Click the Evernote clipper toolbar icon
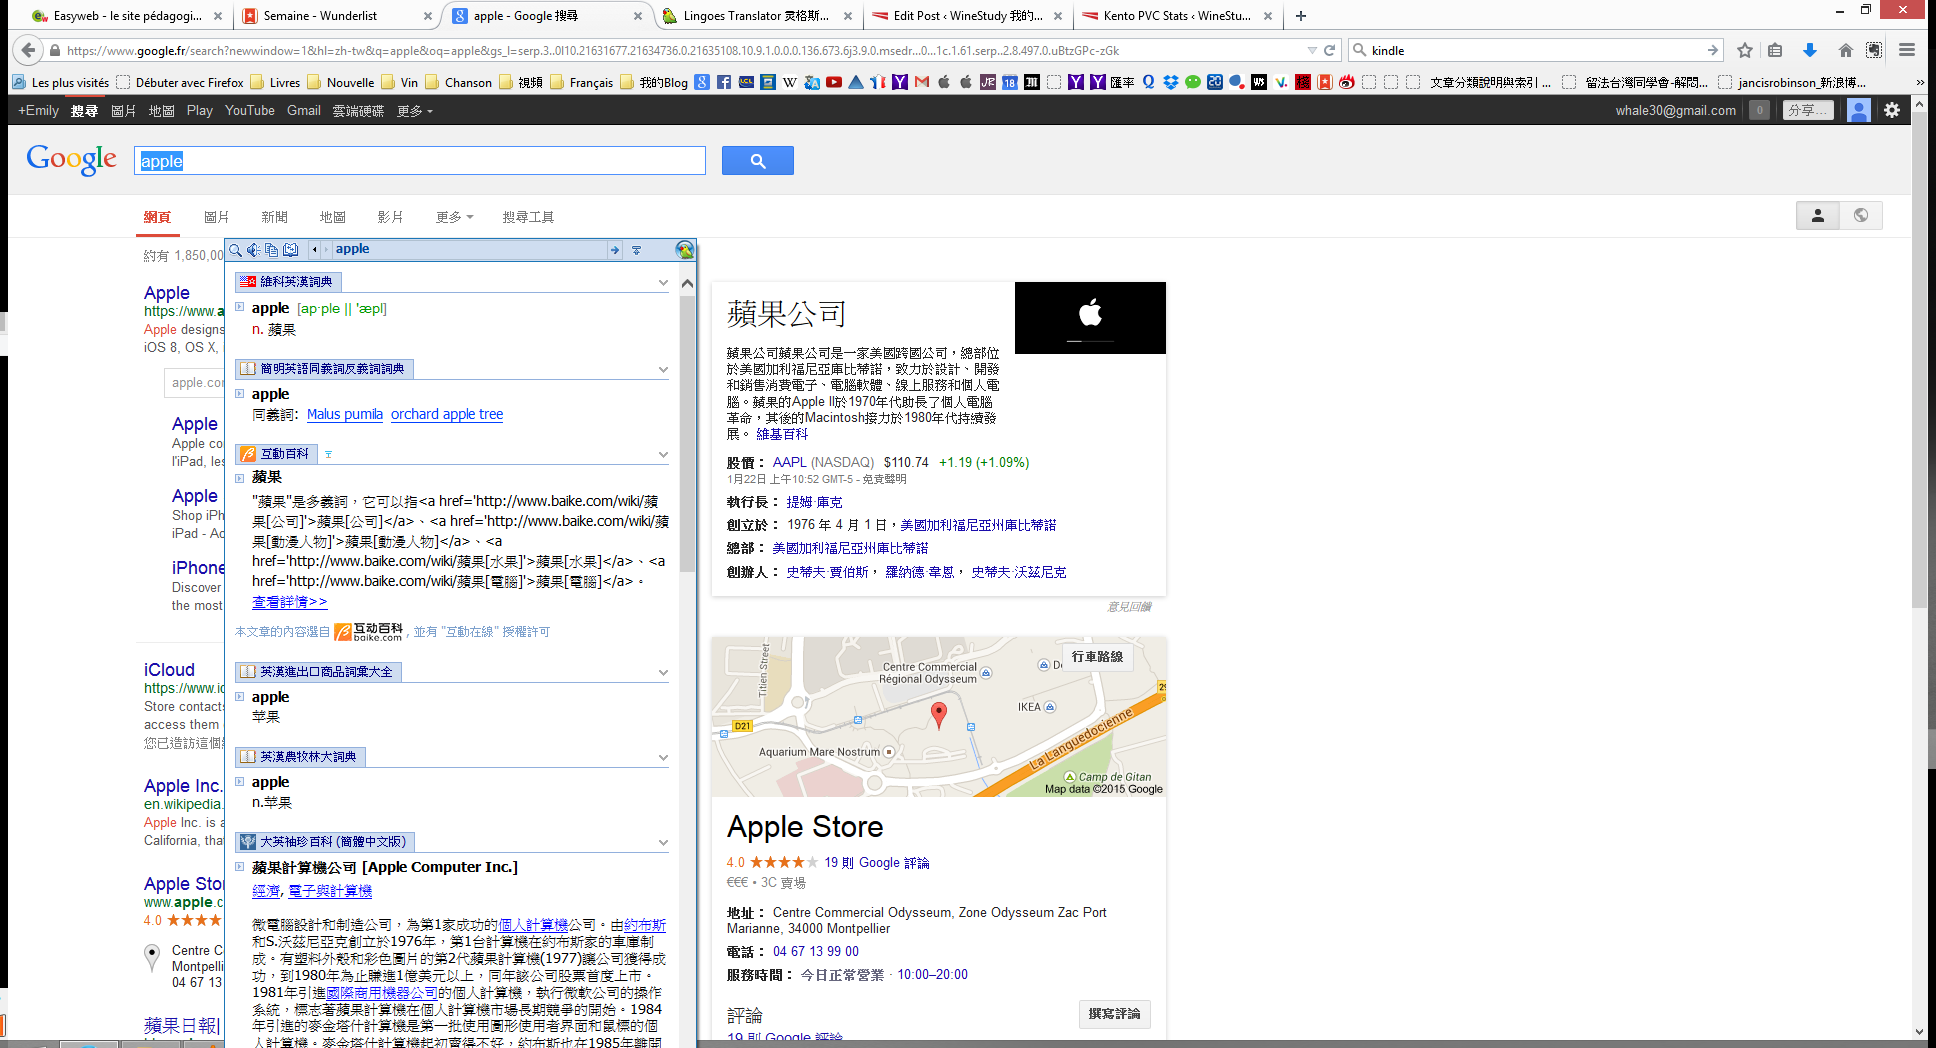Image resolution: width=1936 pixels, height=1048 pixels. (1874, 50)
